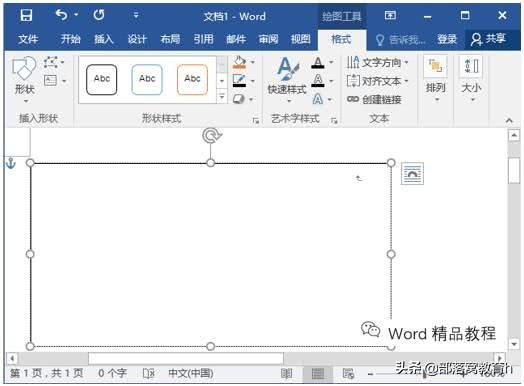Open the 大小 Size menu
The height and width of the screenshot is (386, 524).
click(471, 80)
